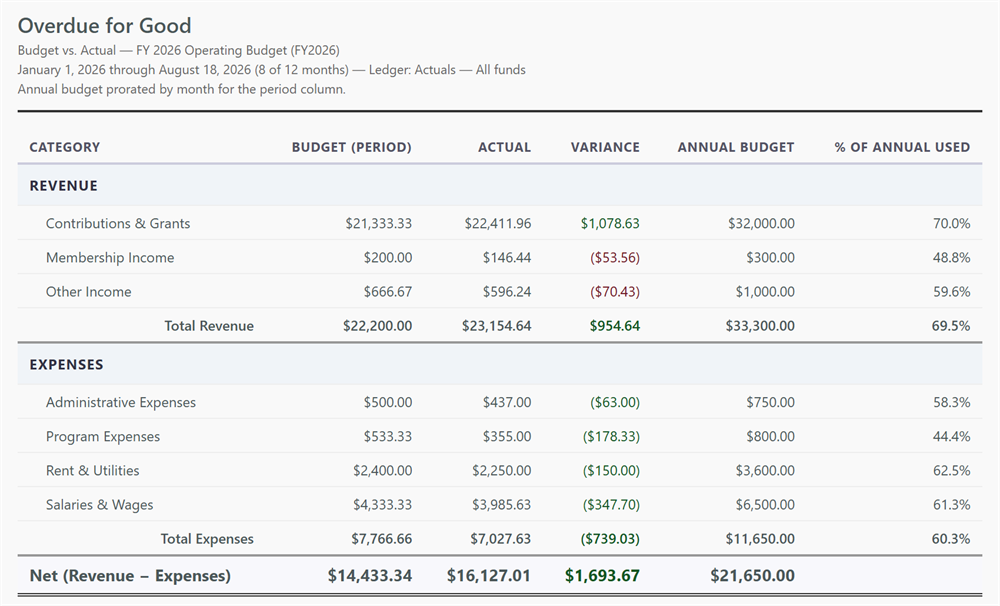Click the 'Total Revenue' label
1000x606 pixels.
209,326
